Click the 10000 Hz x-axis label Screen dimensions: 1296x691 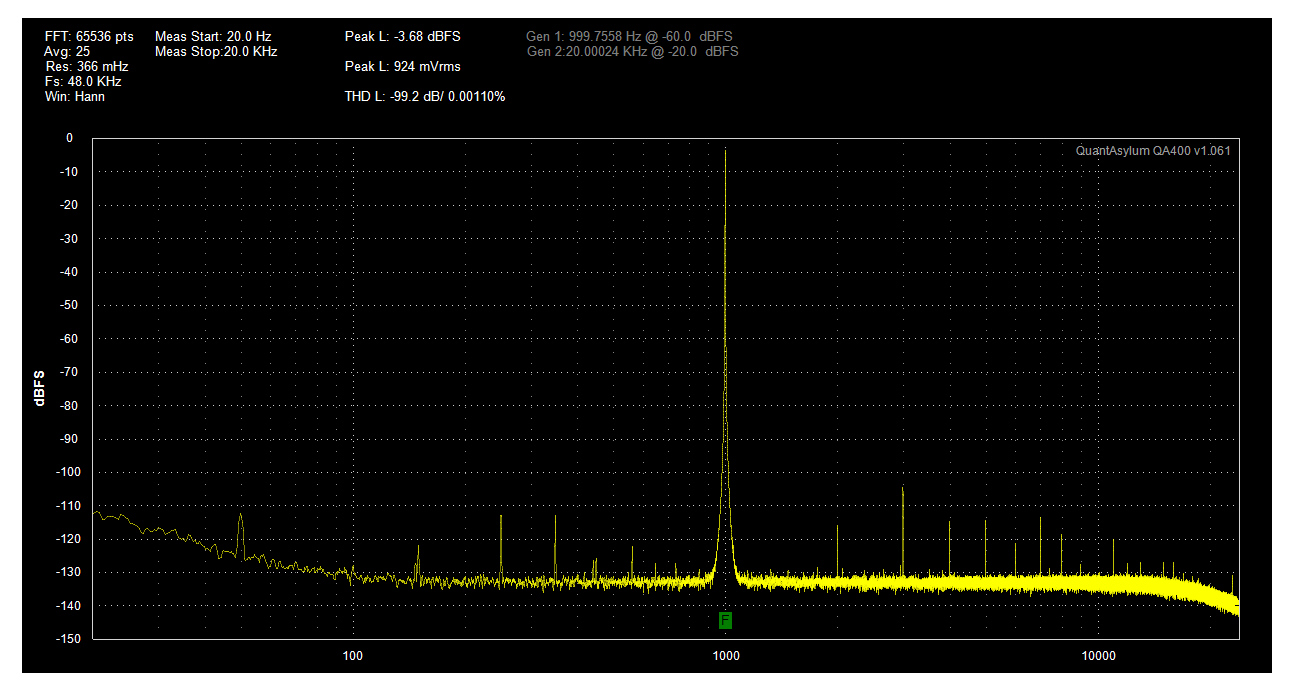point(1098,656)
